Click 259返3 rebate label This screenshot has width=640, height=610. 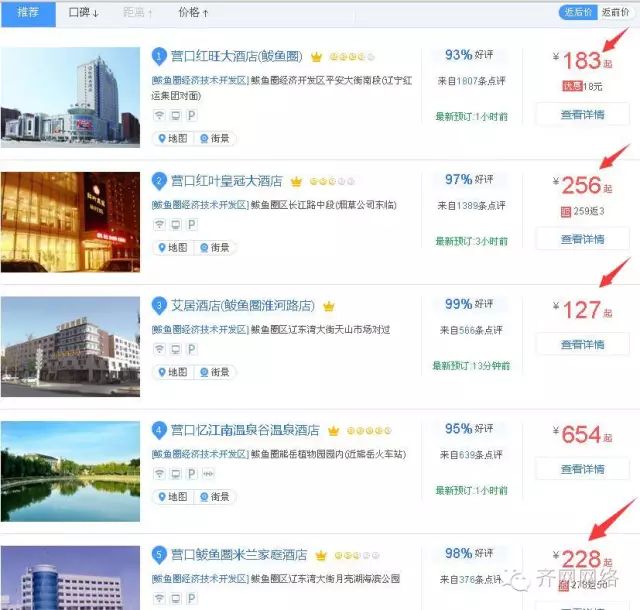[583, 211]
